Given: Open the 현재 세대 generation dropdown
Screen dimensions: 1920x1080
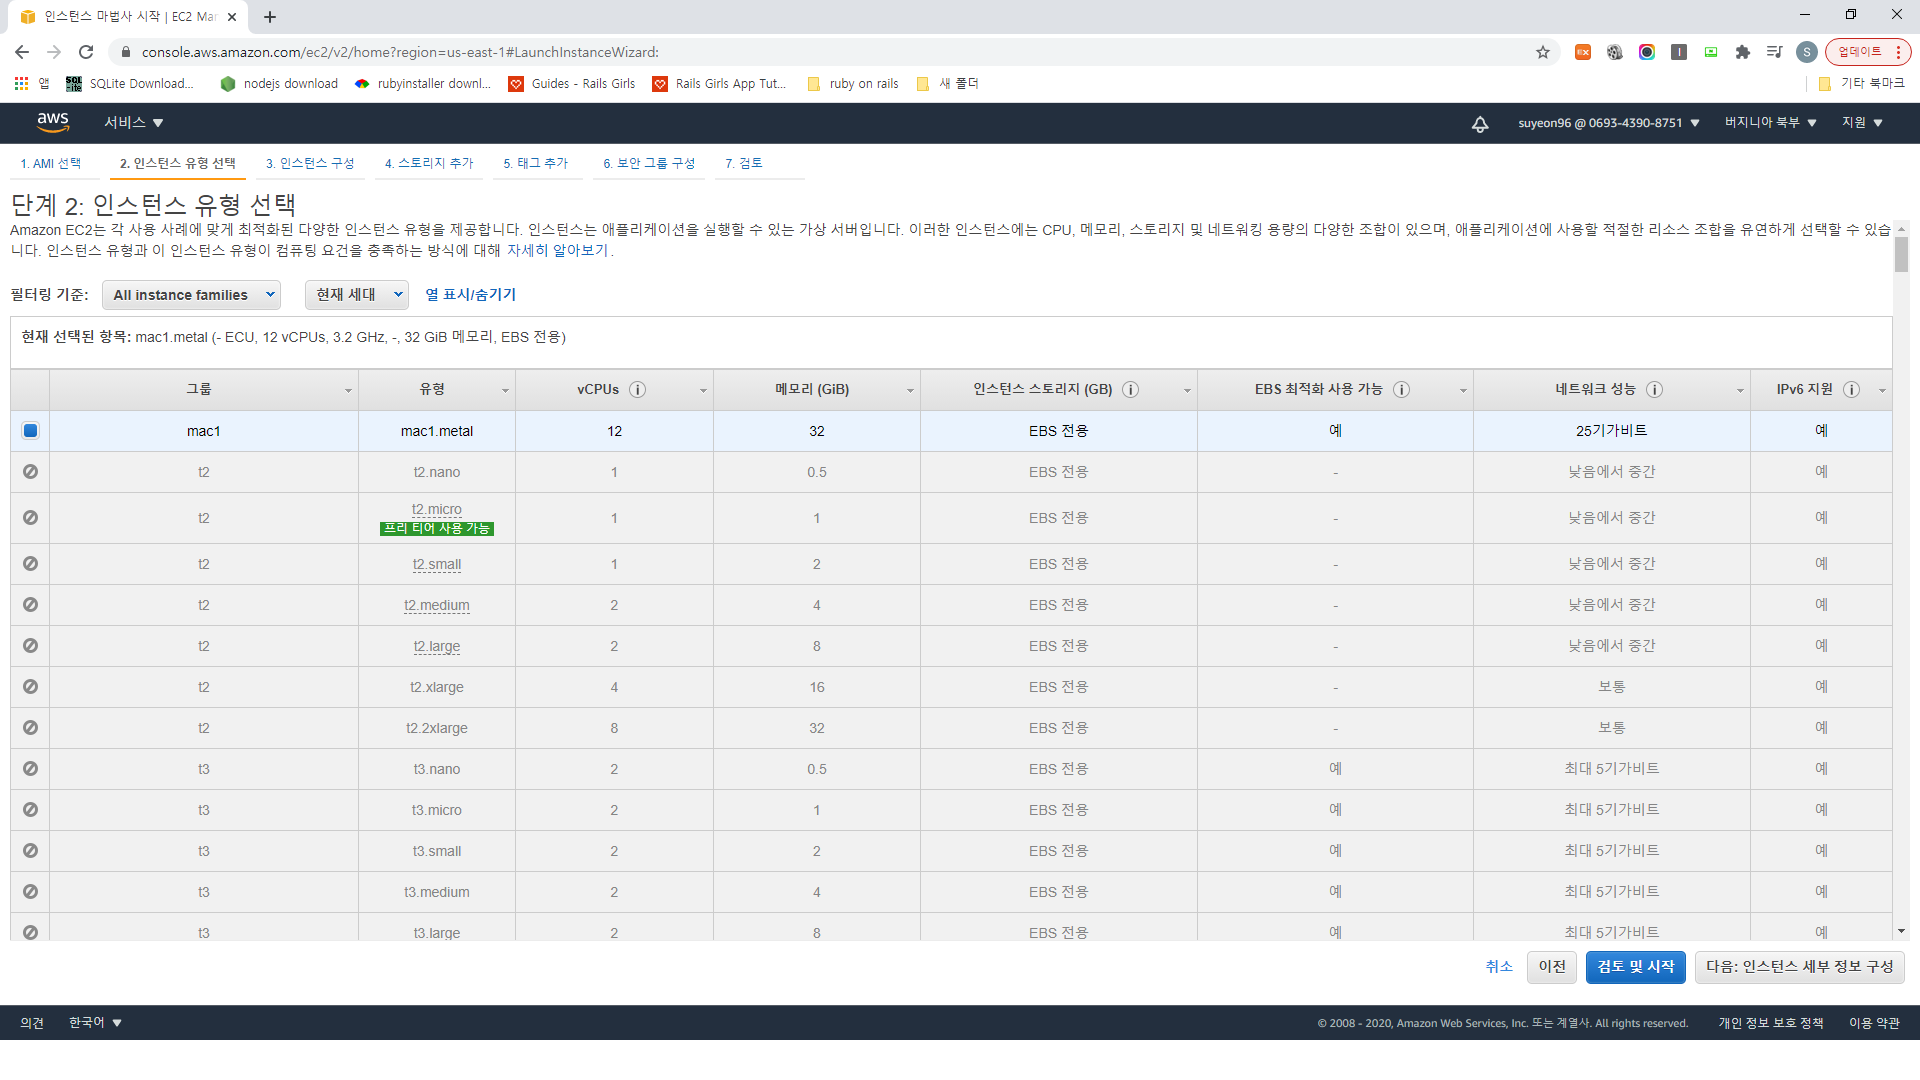Looking at the screenshot, I should click(x=357, y=295).
